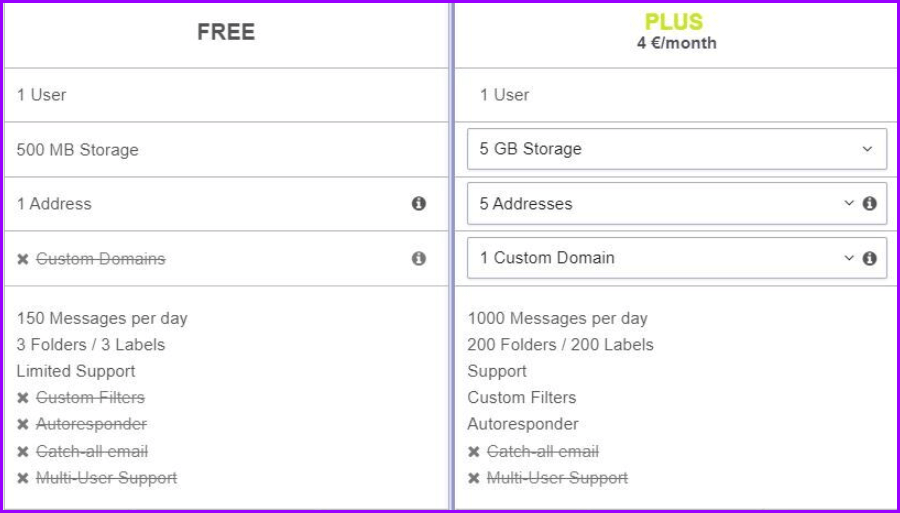The height and width of the screenshot is (513, 900).
Task: Click info icon next to 5 Addresses
Action: pos(869,204)
